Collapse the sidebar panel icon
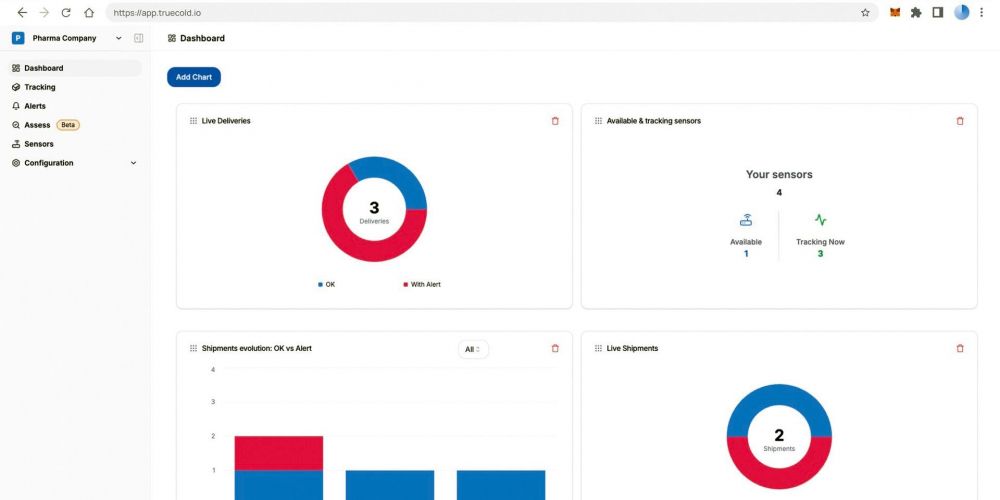This screenshot has height=500, width=1000. 138,38
